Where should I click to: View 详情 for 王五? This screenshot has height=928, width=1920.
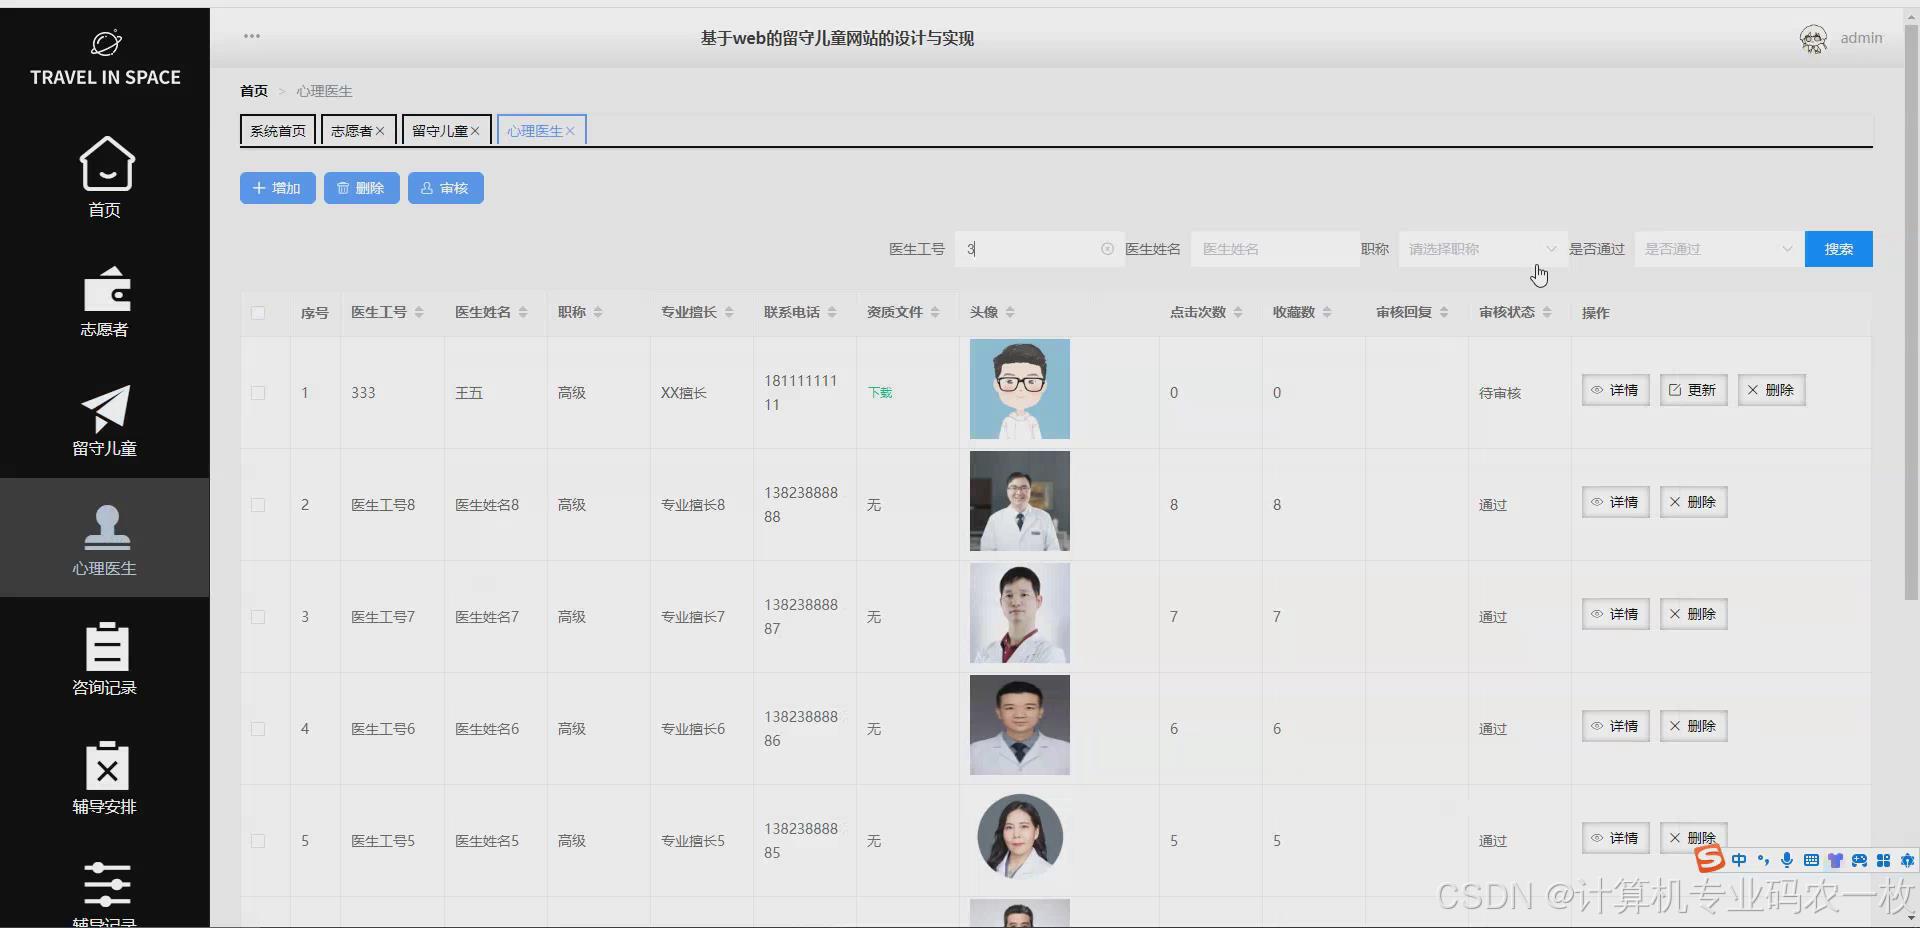click(x=1615, y=390)
